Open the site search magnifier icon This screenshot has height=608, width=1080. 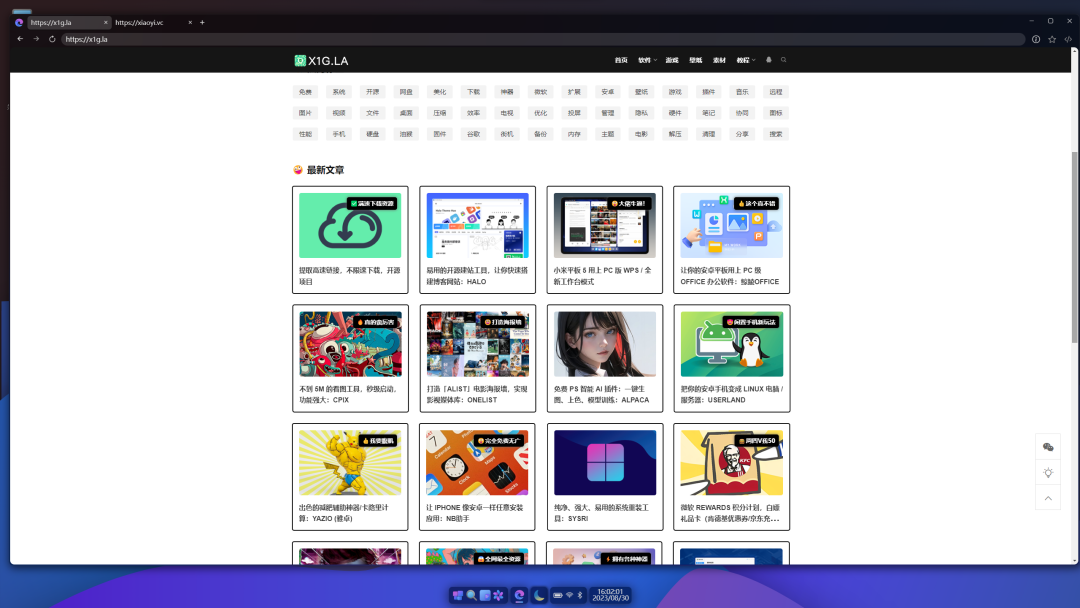point(783,60)
